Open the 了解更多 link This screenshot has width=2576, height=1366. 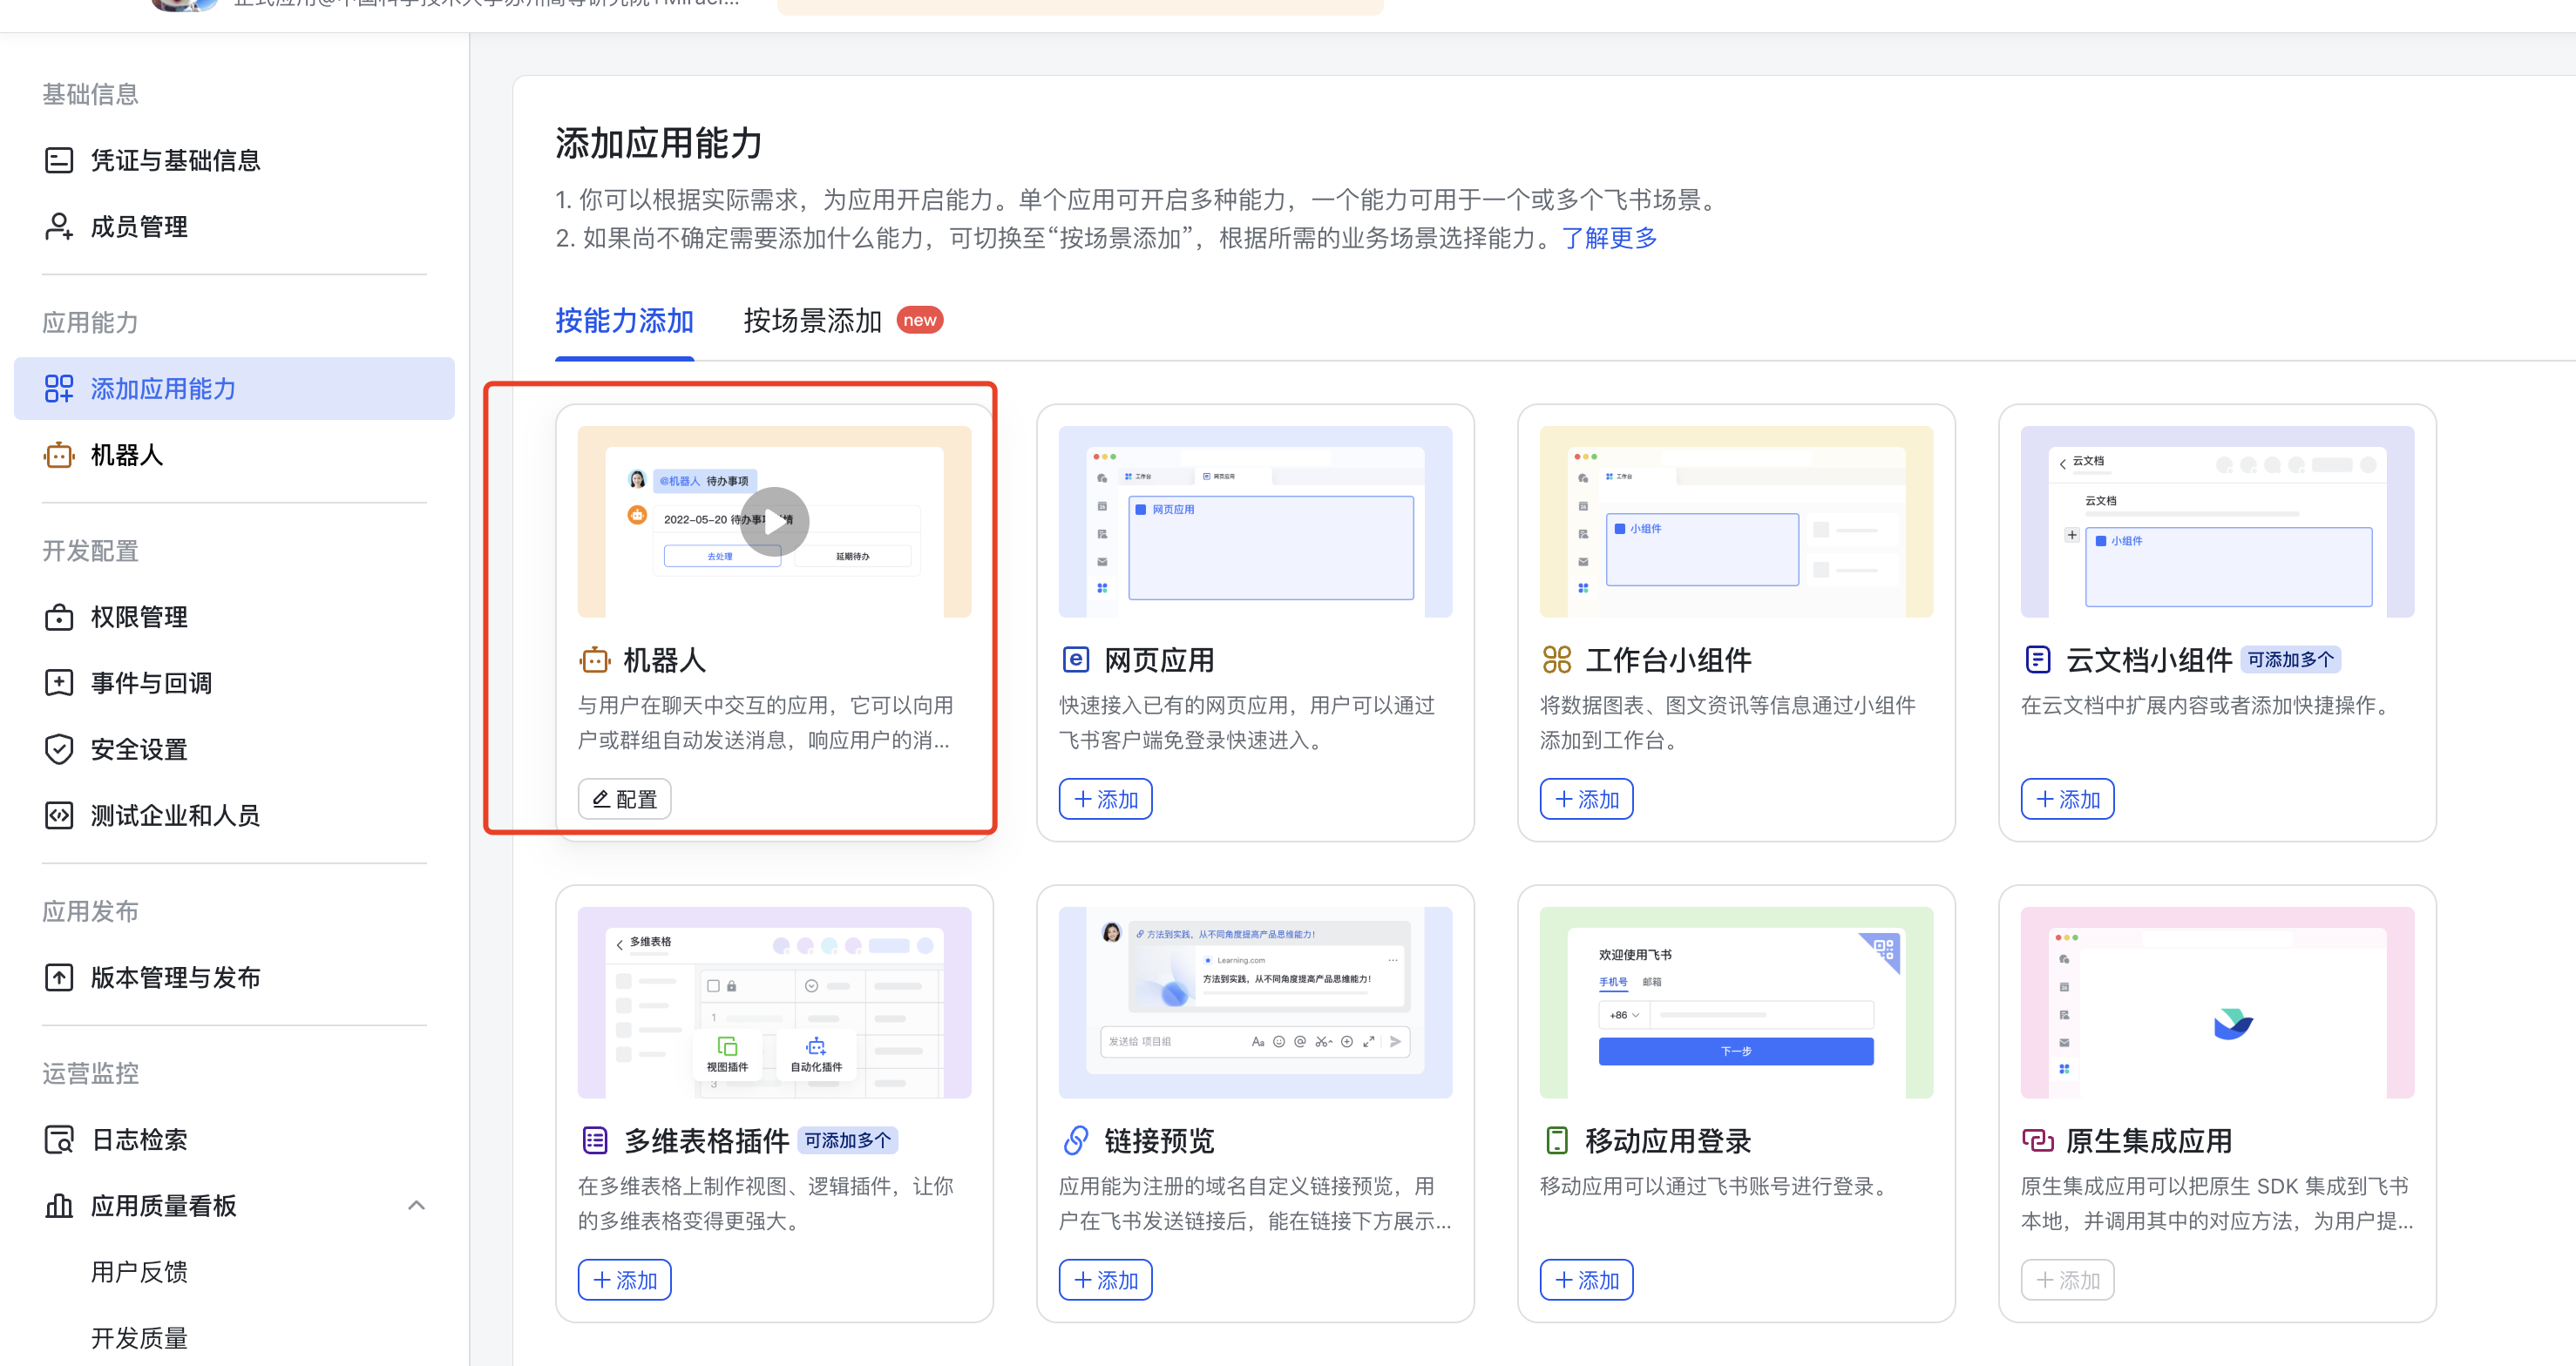coord(1609,238)
